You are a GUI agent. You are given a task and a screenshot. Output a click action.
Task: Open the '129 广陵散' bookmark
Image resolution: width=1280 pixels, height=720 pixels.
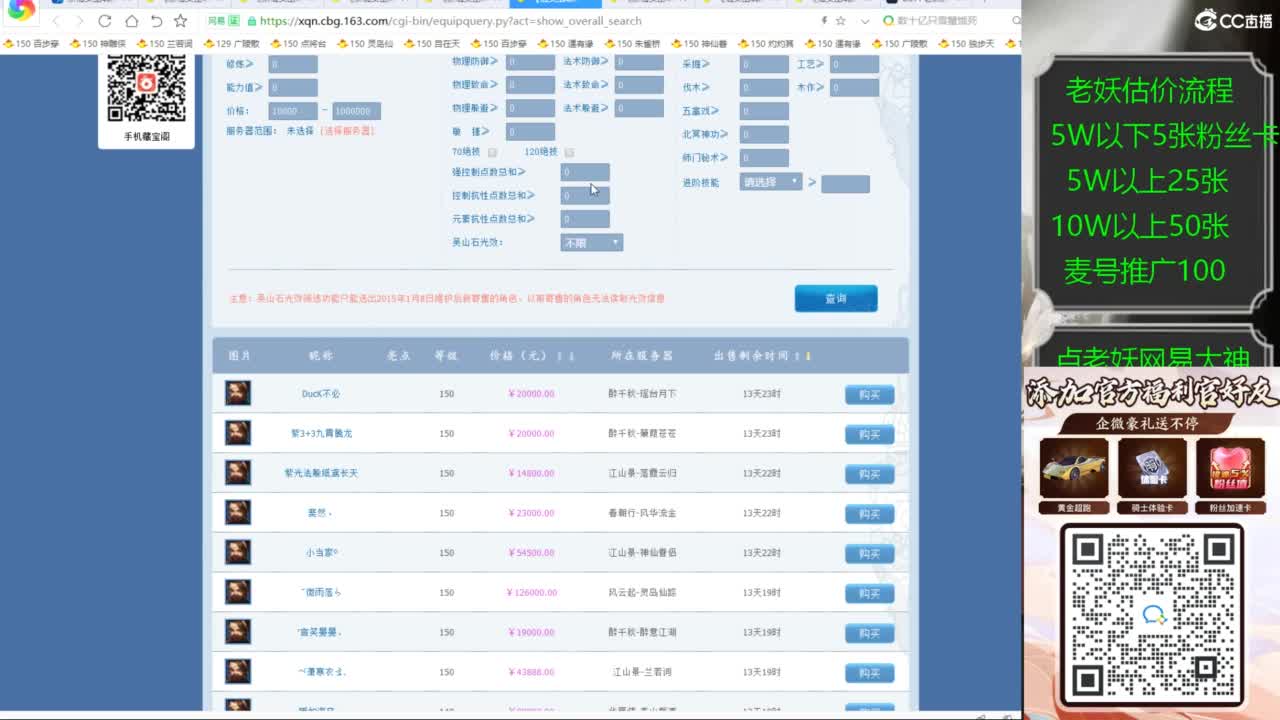231,44
